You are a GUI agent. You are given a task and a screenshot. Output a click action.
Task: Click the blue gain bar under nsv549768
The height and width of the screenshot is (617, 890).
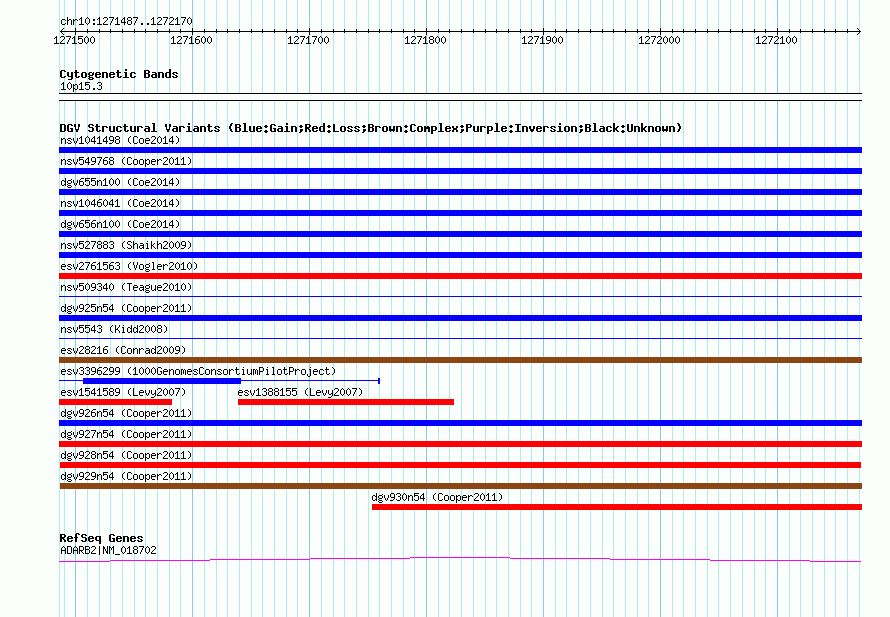click(x=460, y=171)
